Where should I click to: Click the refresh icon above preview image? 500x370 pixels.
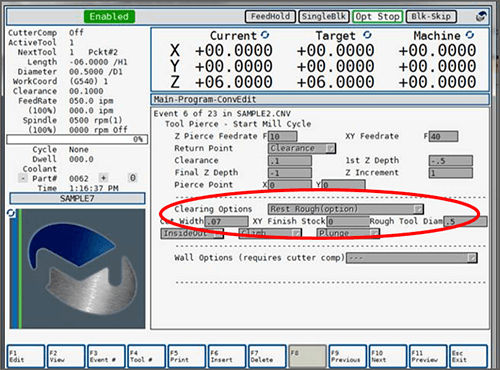11,213
